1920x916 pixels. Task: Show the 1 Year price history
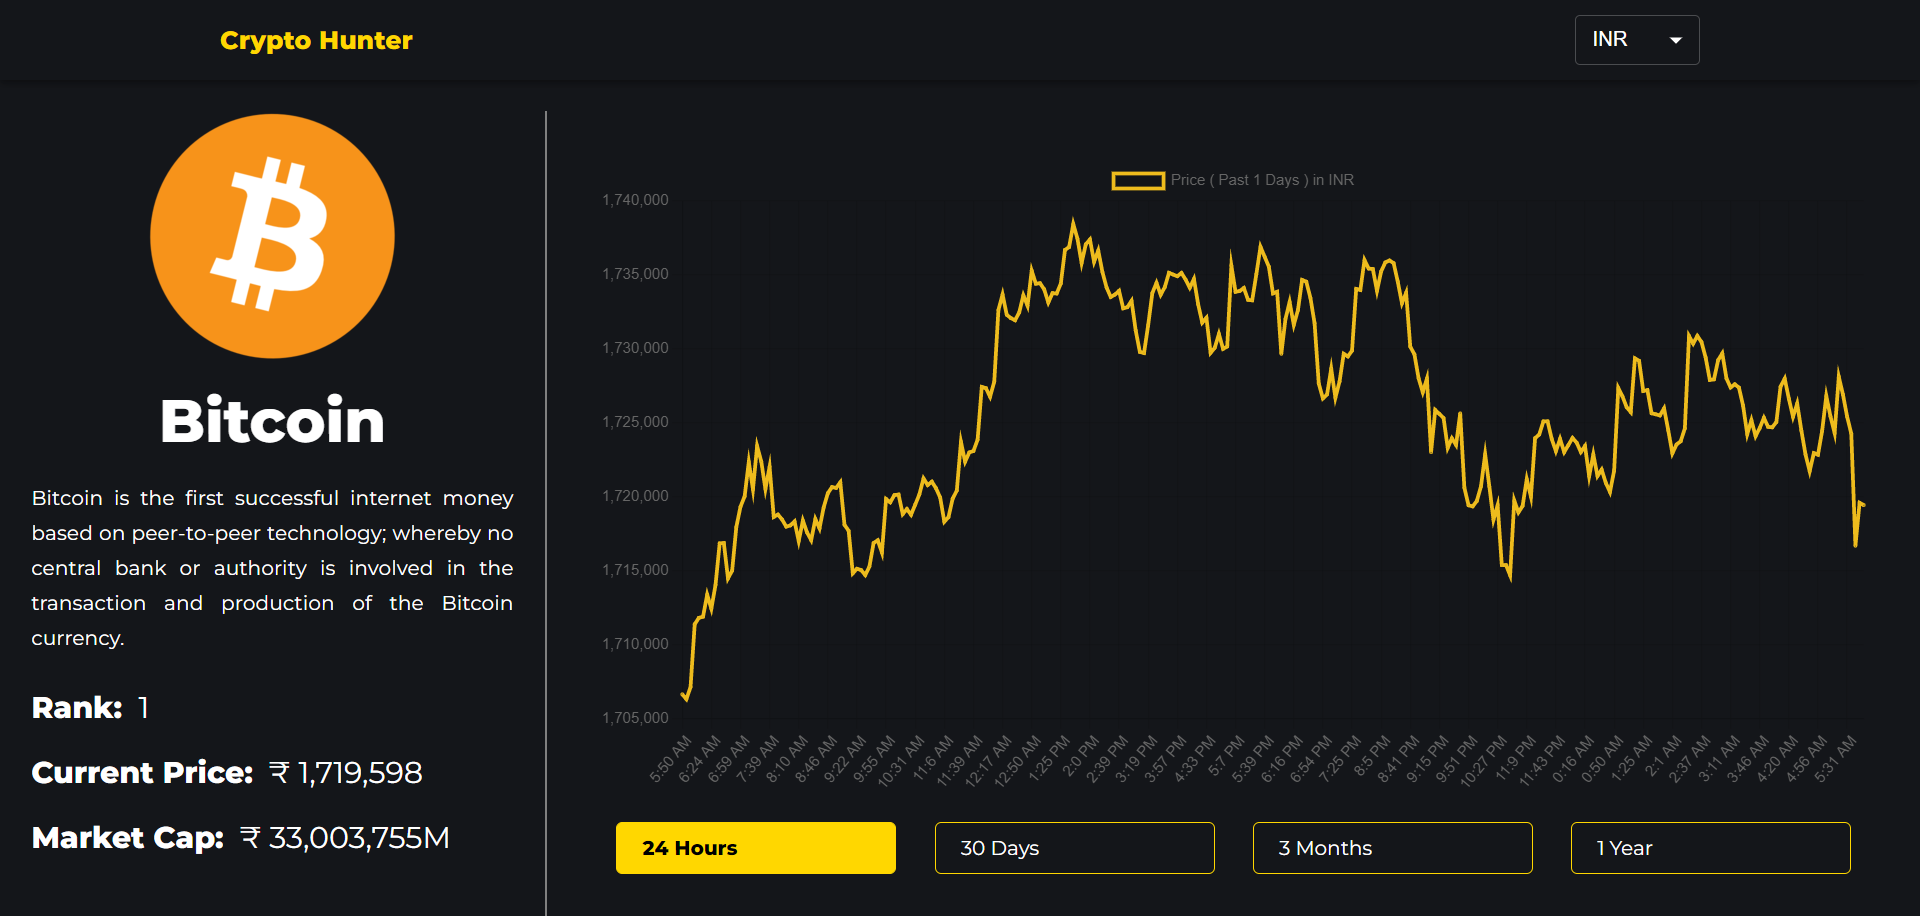point(1710,847)
